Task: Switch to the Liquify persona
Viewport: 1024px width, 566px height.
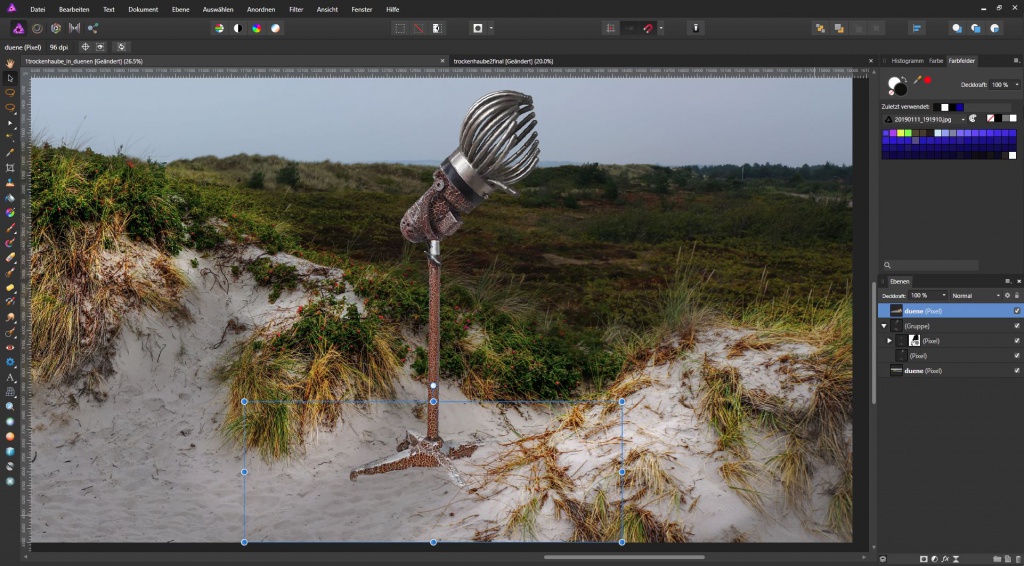Action: tap(37, 28)
